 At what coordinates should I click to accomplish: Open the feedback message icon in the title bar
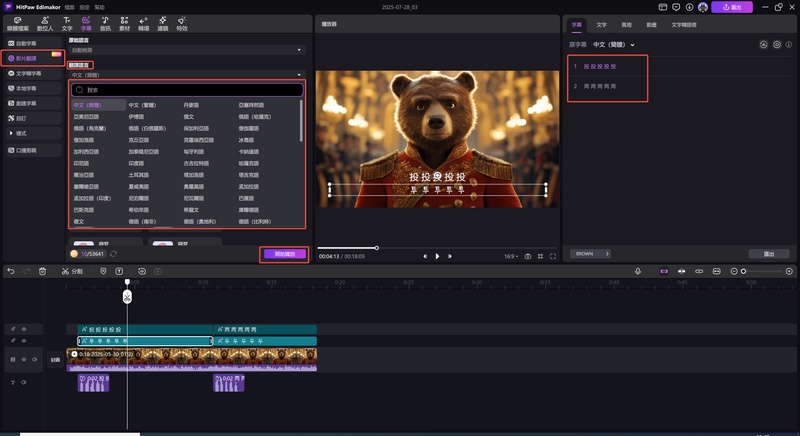tap(676, 7)
